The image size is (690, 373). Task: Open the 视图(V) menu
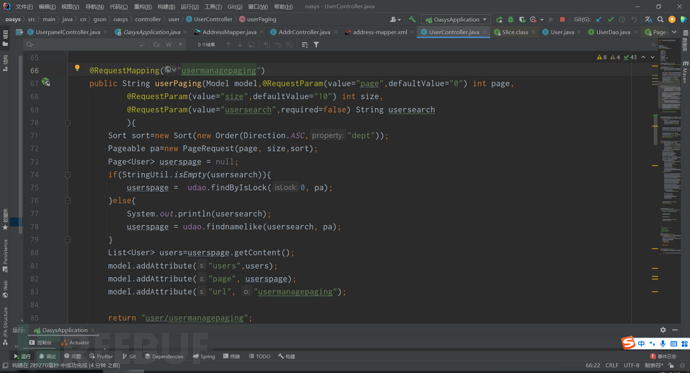[70, 7]
